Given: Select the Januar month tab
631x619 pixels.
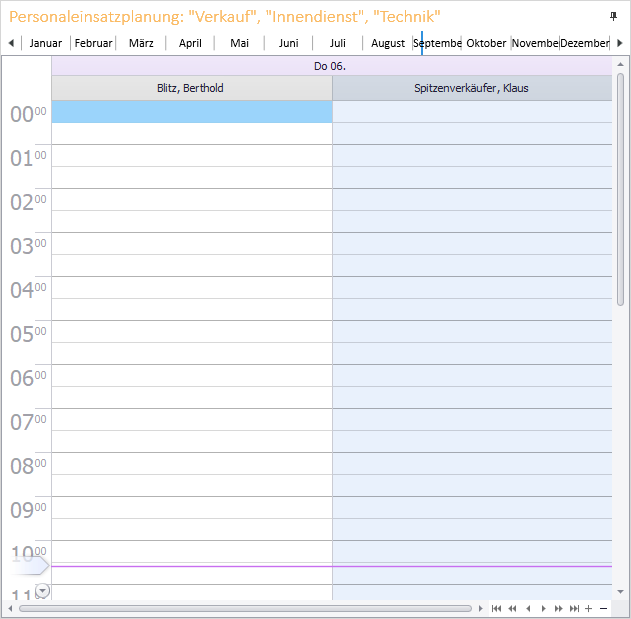Looking at the screenshot, I should coord(46,43).
